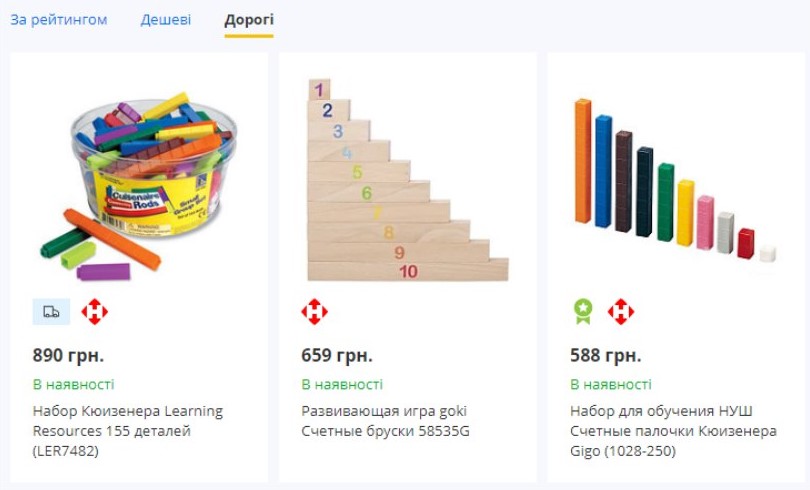Click В наявності status under 890 грн.
This screenshot has height=490, width=810.
(73, 384)
